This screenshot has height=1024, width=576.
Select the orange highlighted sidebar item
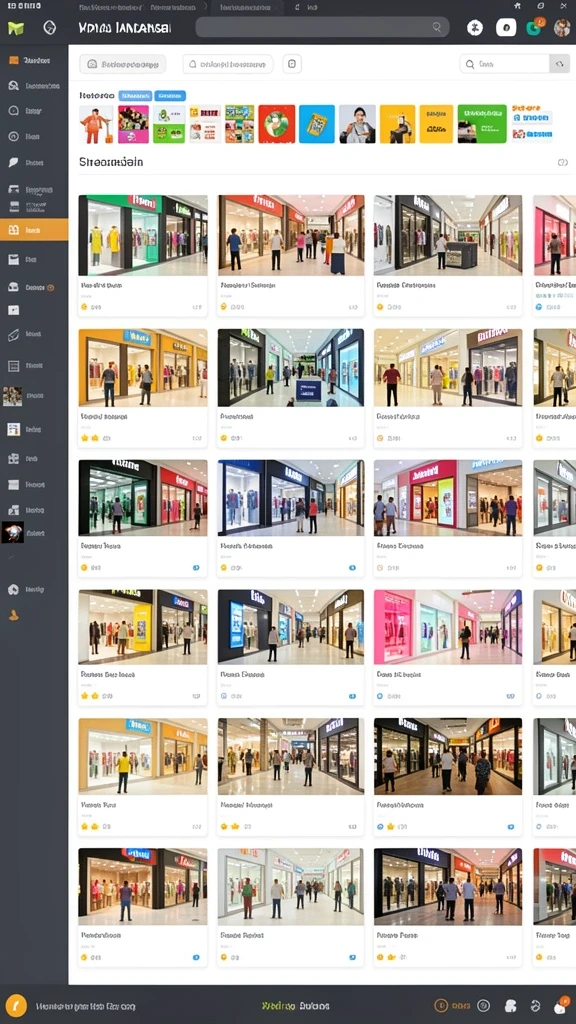coord(34,230)
